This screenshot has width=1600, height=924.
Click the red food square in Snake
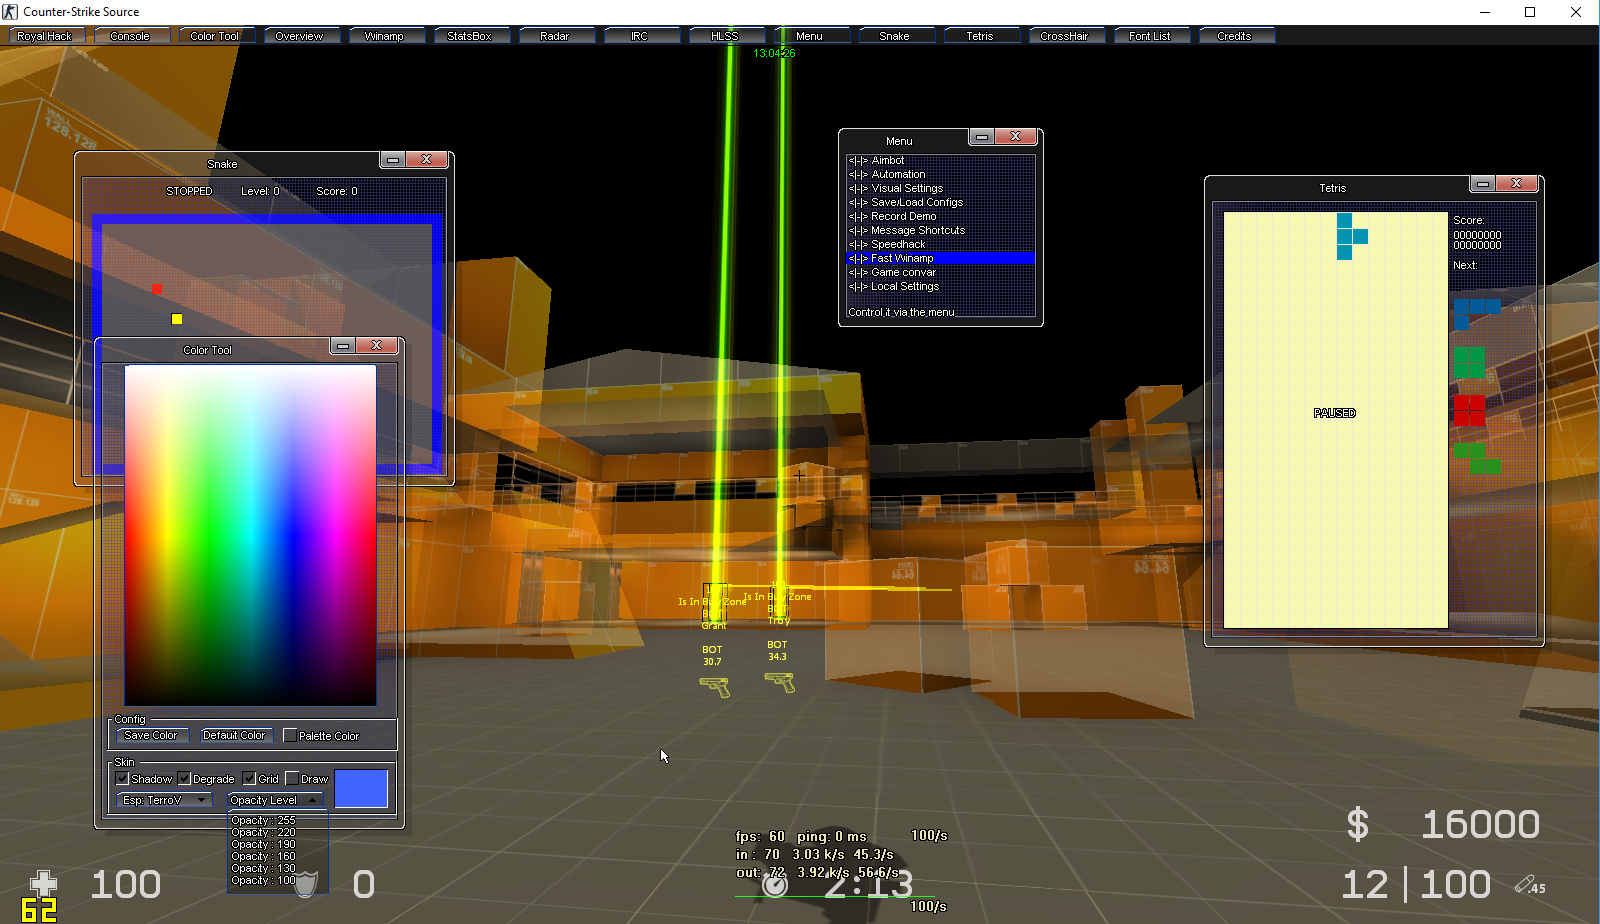pyautogui.click(x=157, y=289)
